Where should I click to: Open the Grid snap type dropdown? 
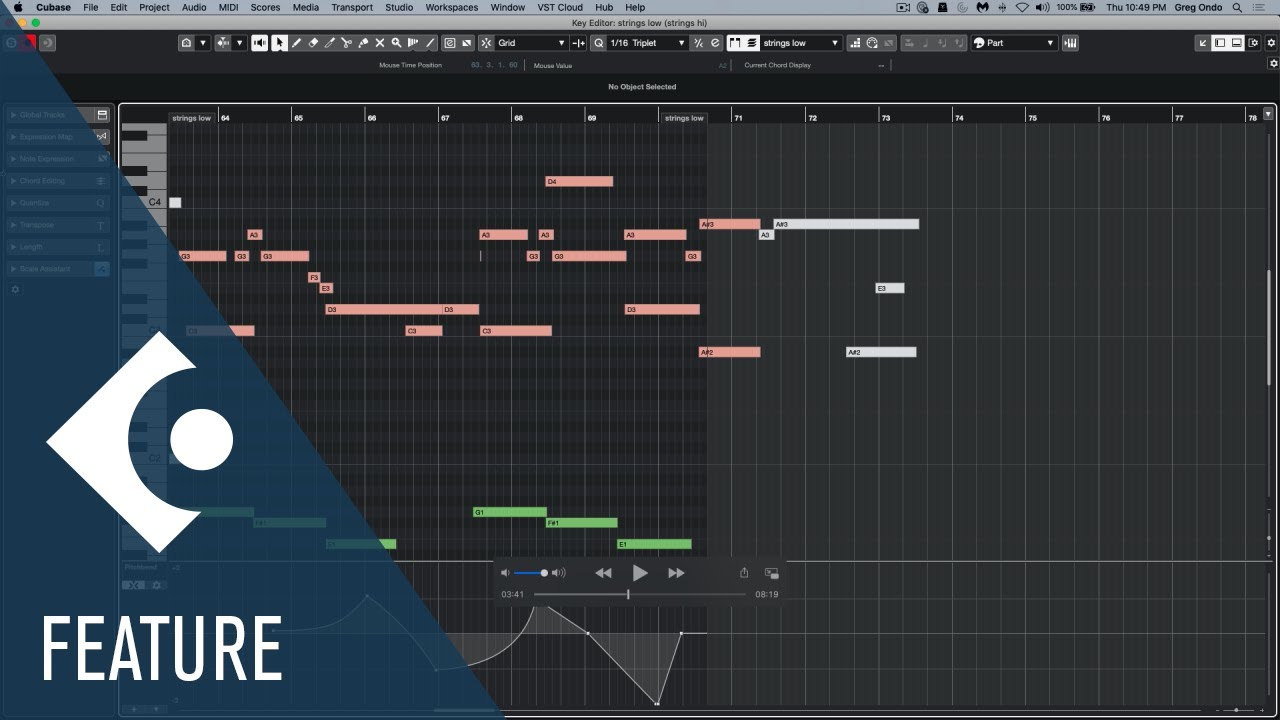tap(532, 43)
